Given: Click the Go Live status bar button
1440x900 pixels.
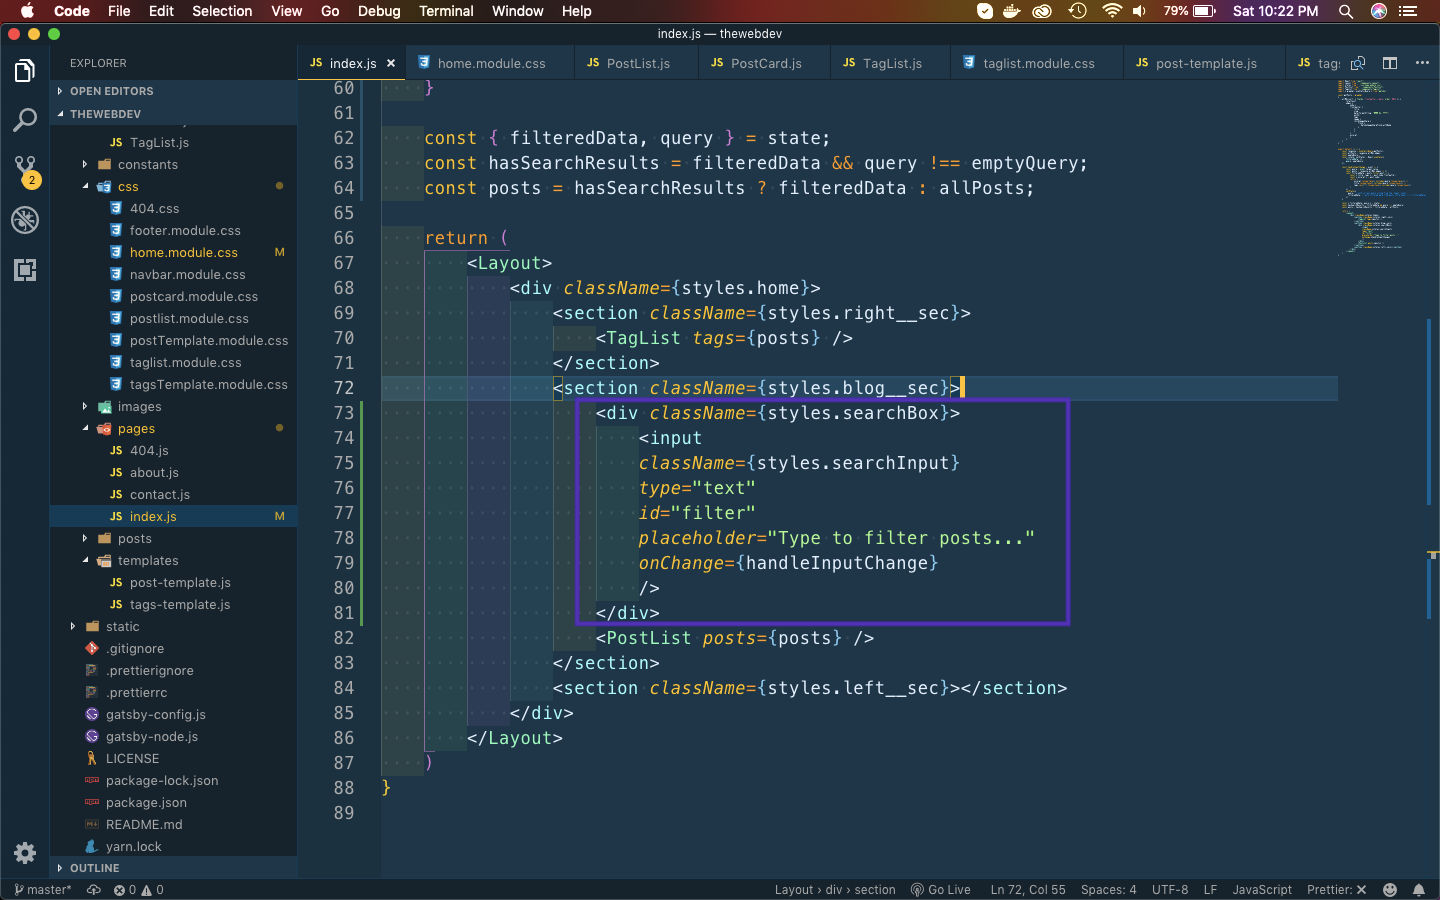Looking at the screenshot, I should (x=940, y=889).
